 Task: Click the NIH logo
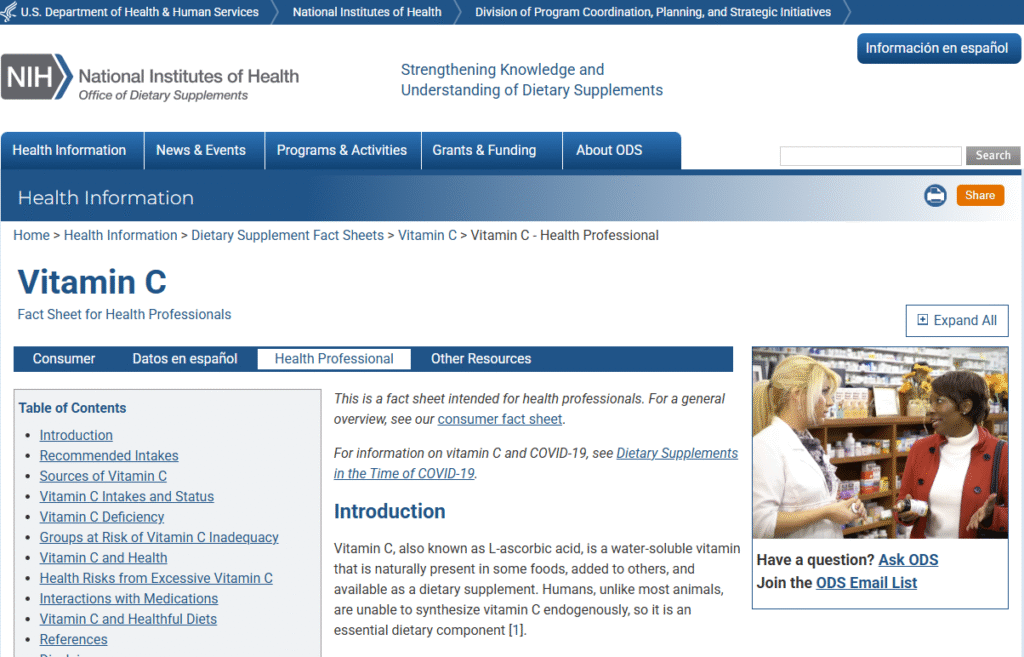click(x=37, y=77)
